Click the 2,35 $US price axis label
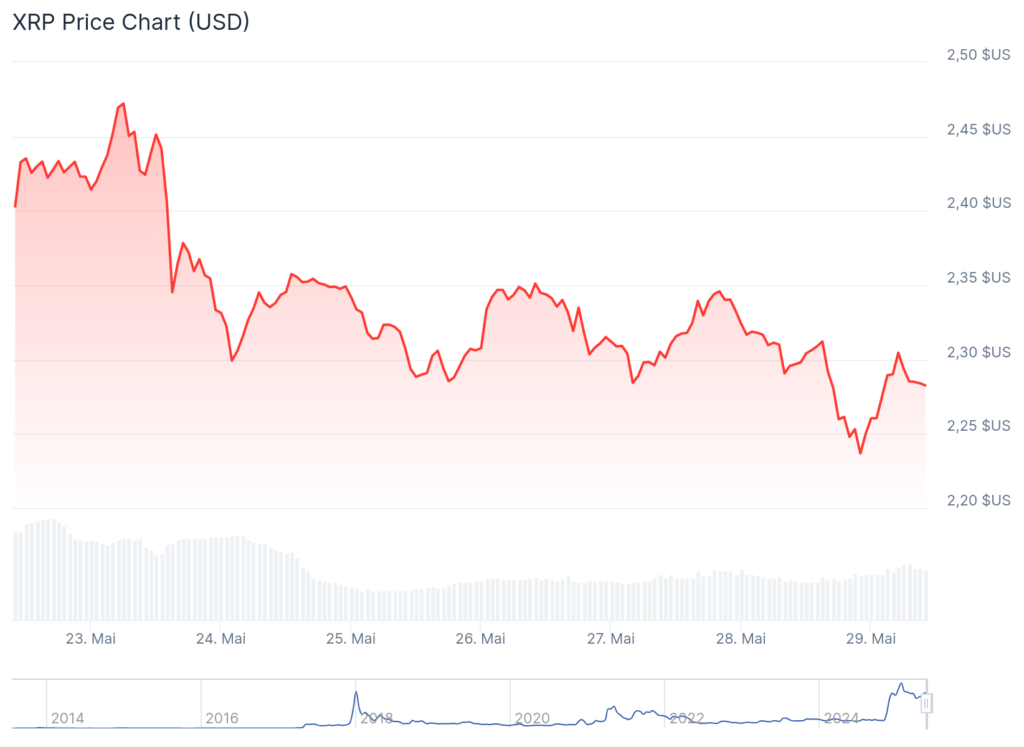Screen dimensions: 1024x747 tap(978, 277)
